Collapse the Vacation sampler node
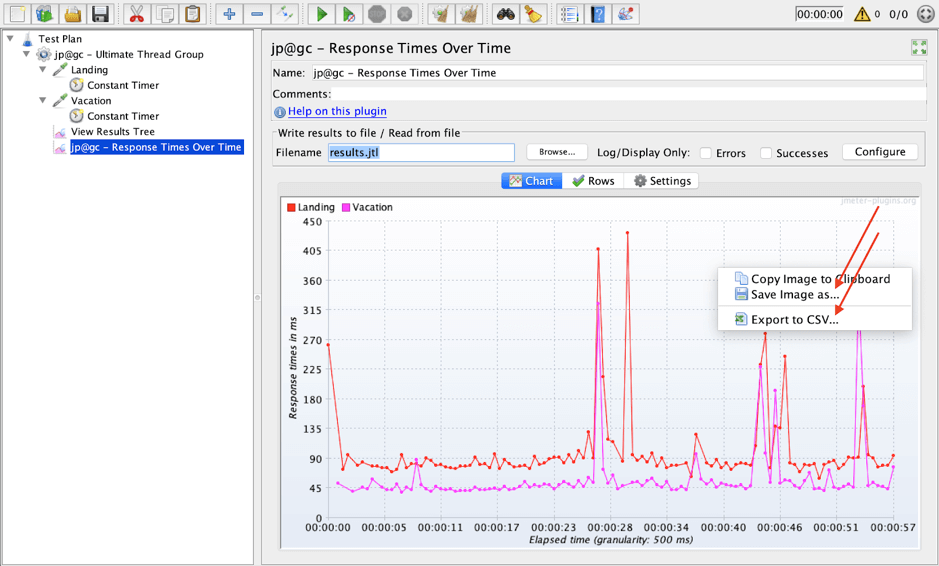This screenshot has height=566, width=939. click(43, 101)
